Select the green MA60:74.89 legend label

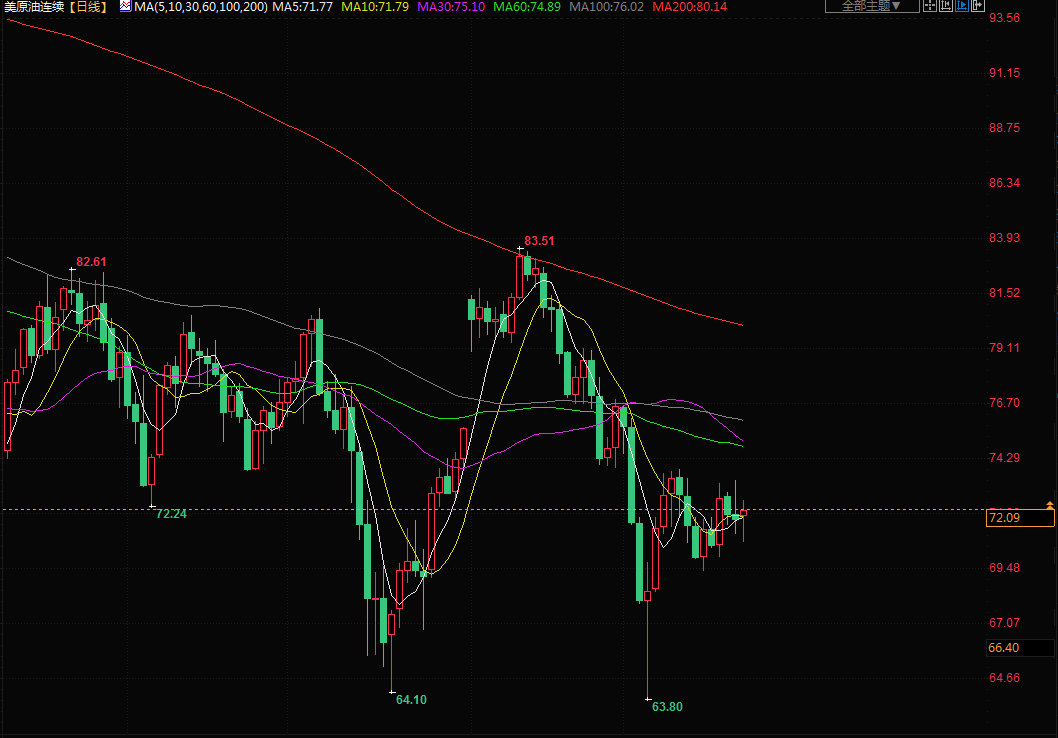coord(527,7)
